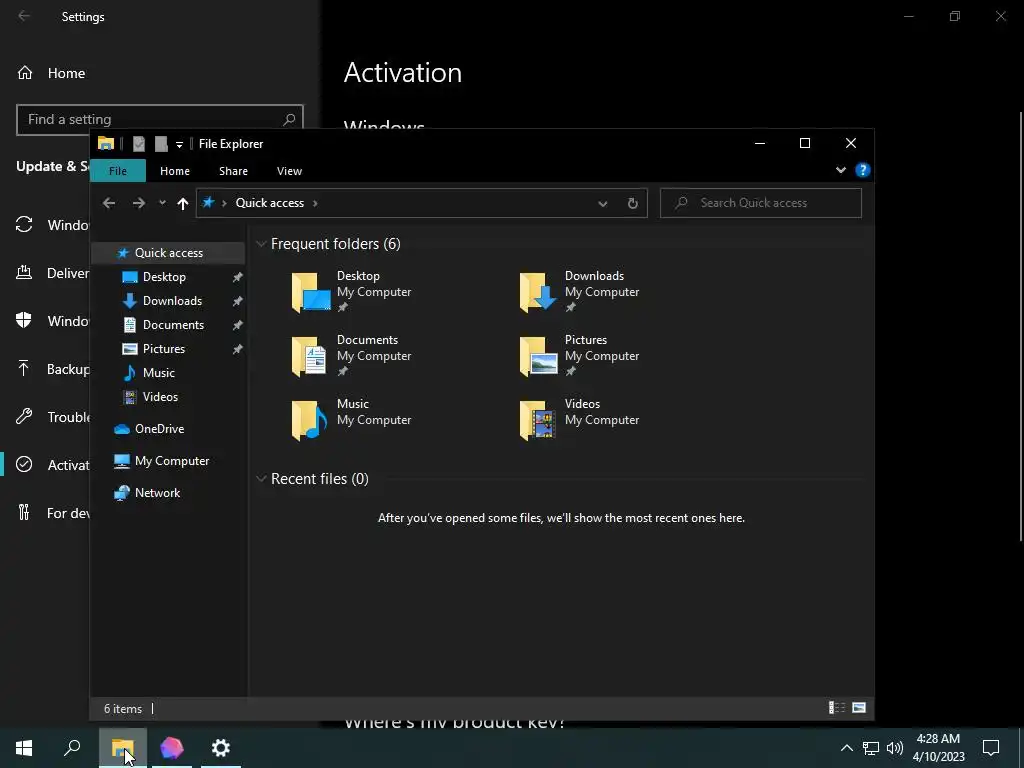
Task: Click the New folder icon in Explorer's title bar
Action: (x=161, y=144)
